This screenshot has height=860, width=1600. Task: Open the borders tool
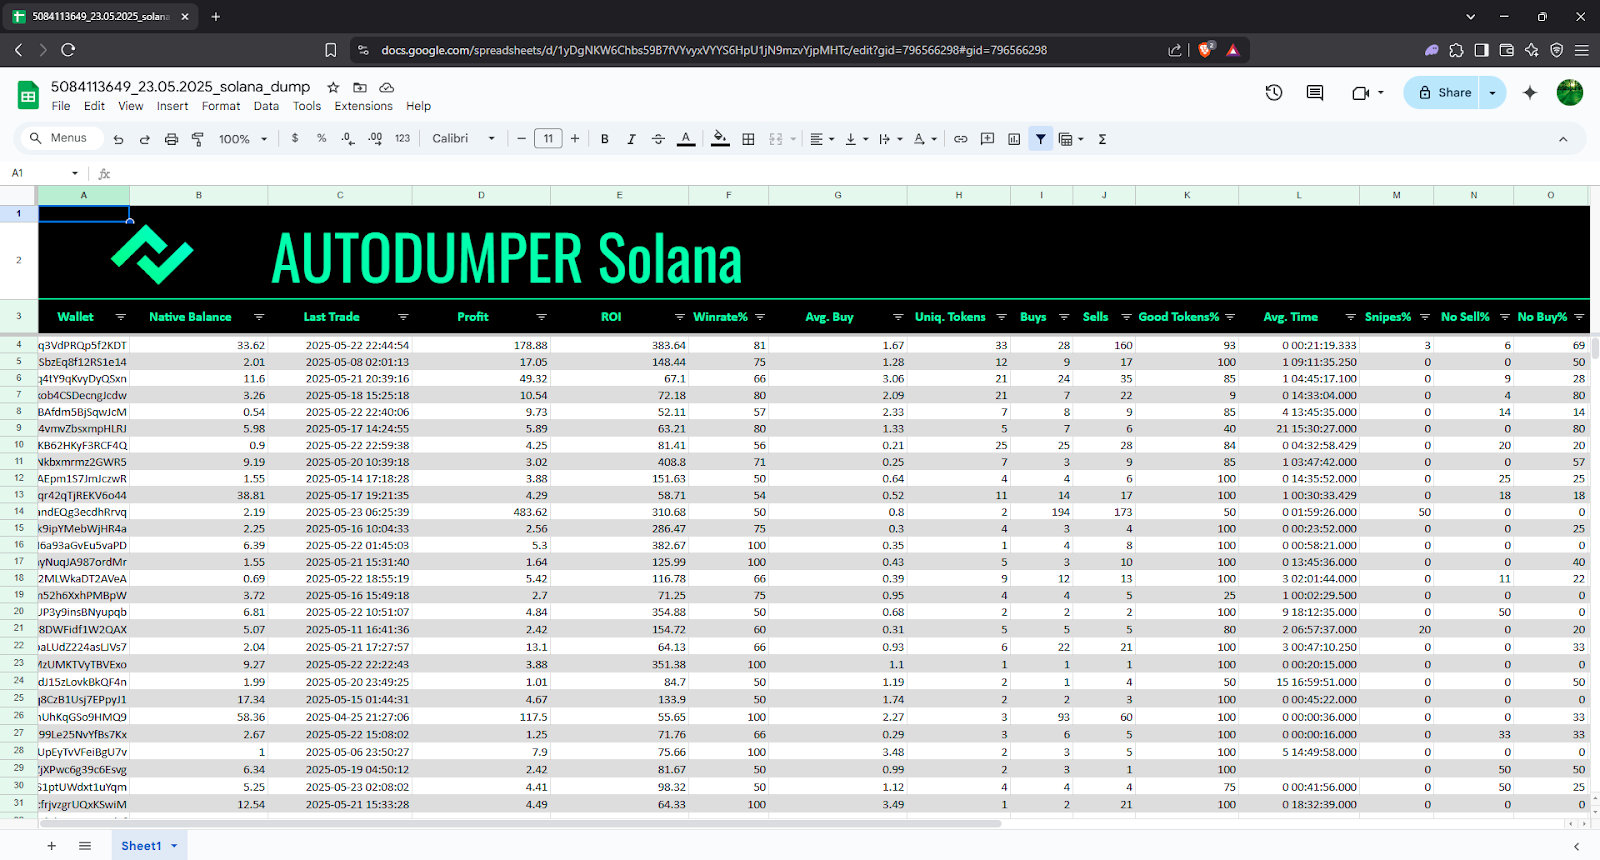(x=748, y=139)
